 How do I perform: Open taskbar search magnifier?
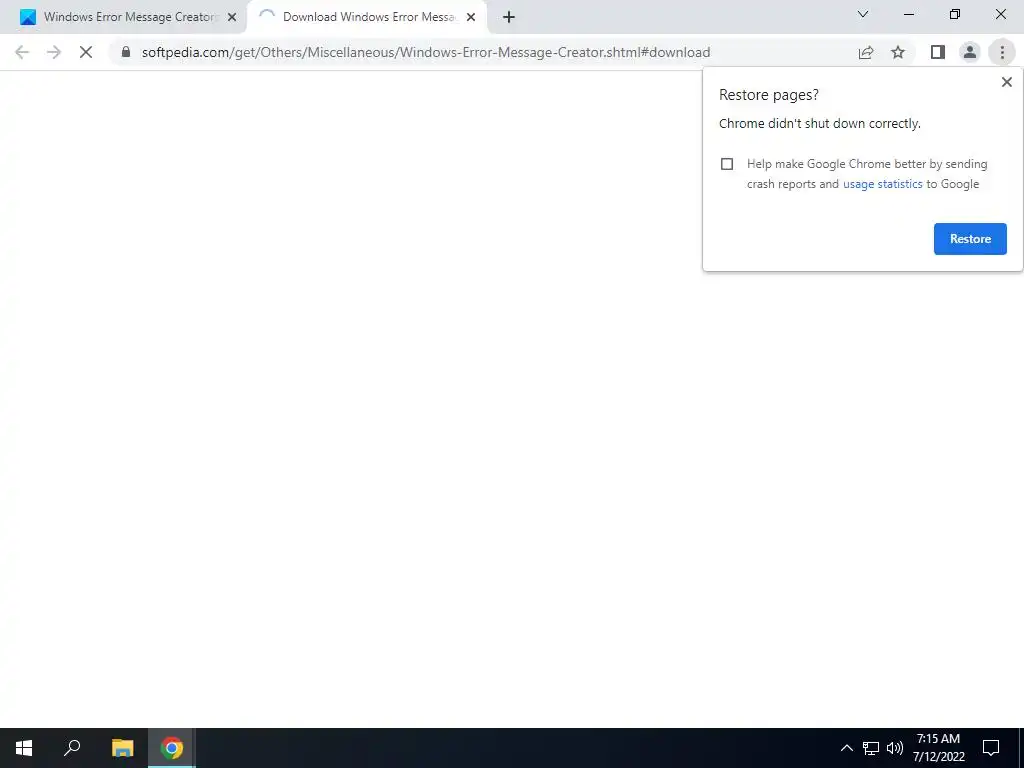pyautogui.click(x=72, y=748)
